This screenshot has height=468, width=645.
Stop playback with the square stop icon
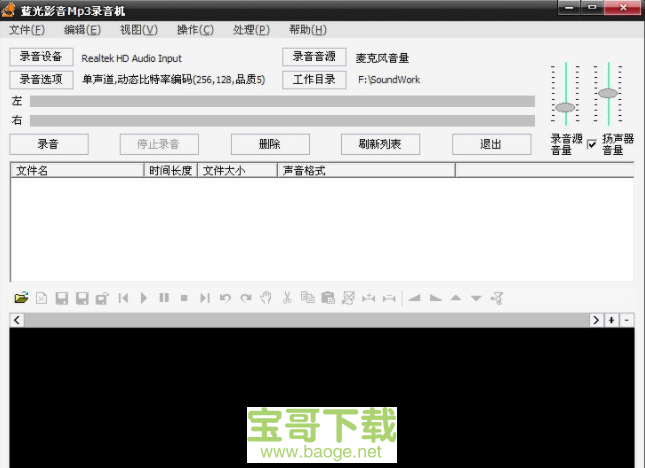click(184, 298)
